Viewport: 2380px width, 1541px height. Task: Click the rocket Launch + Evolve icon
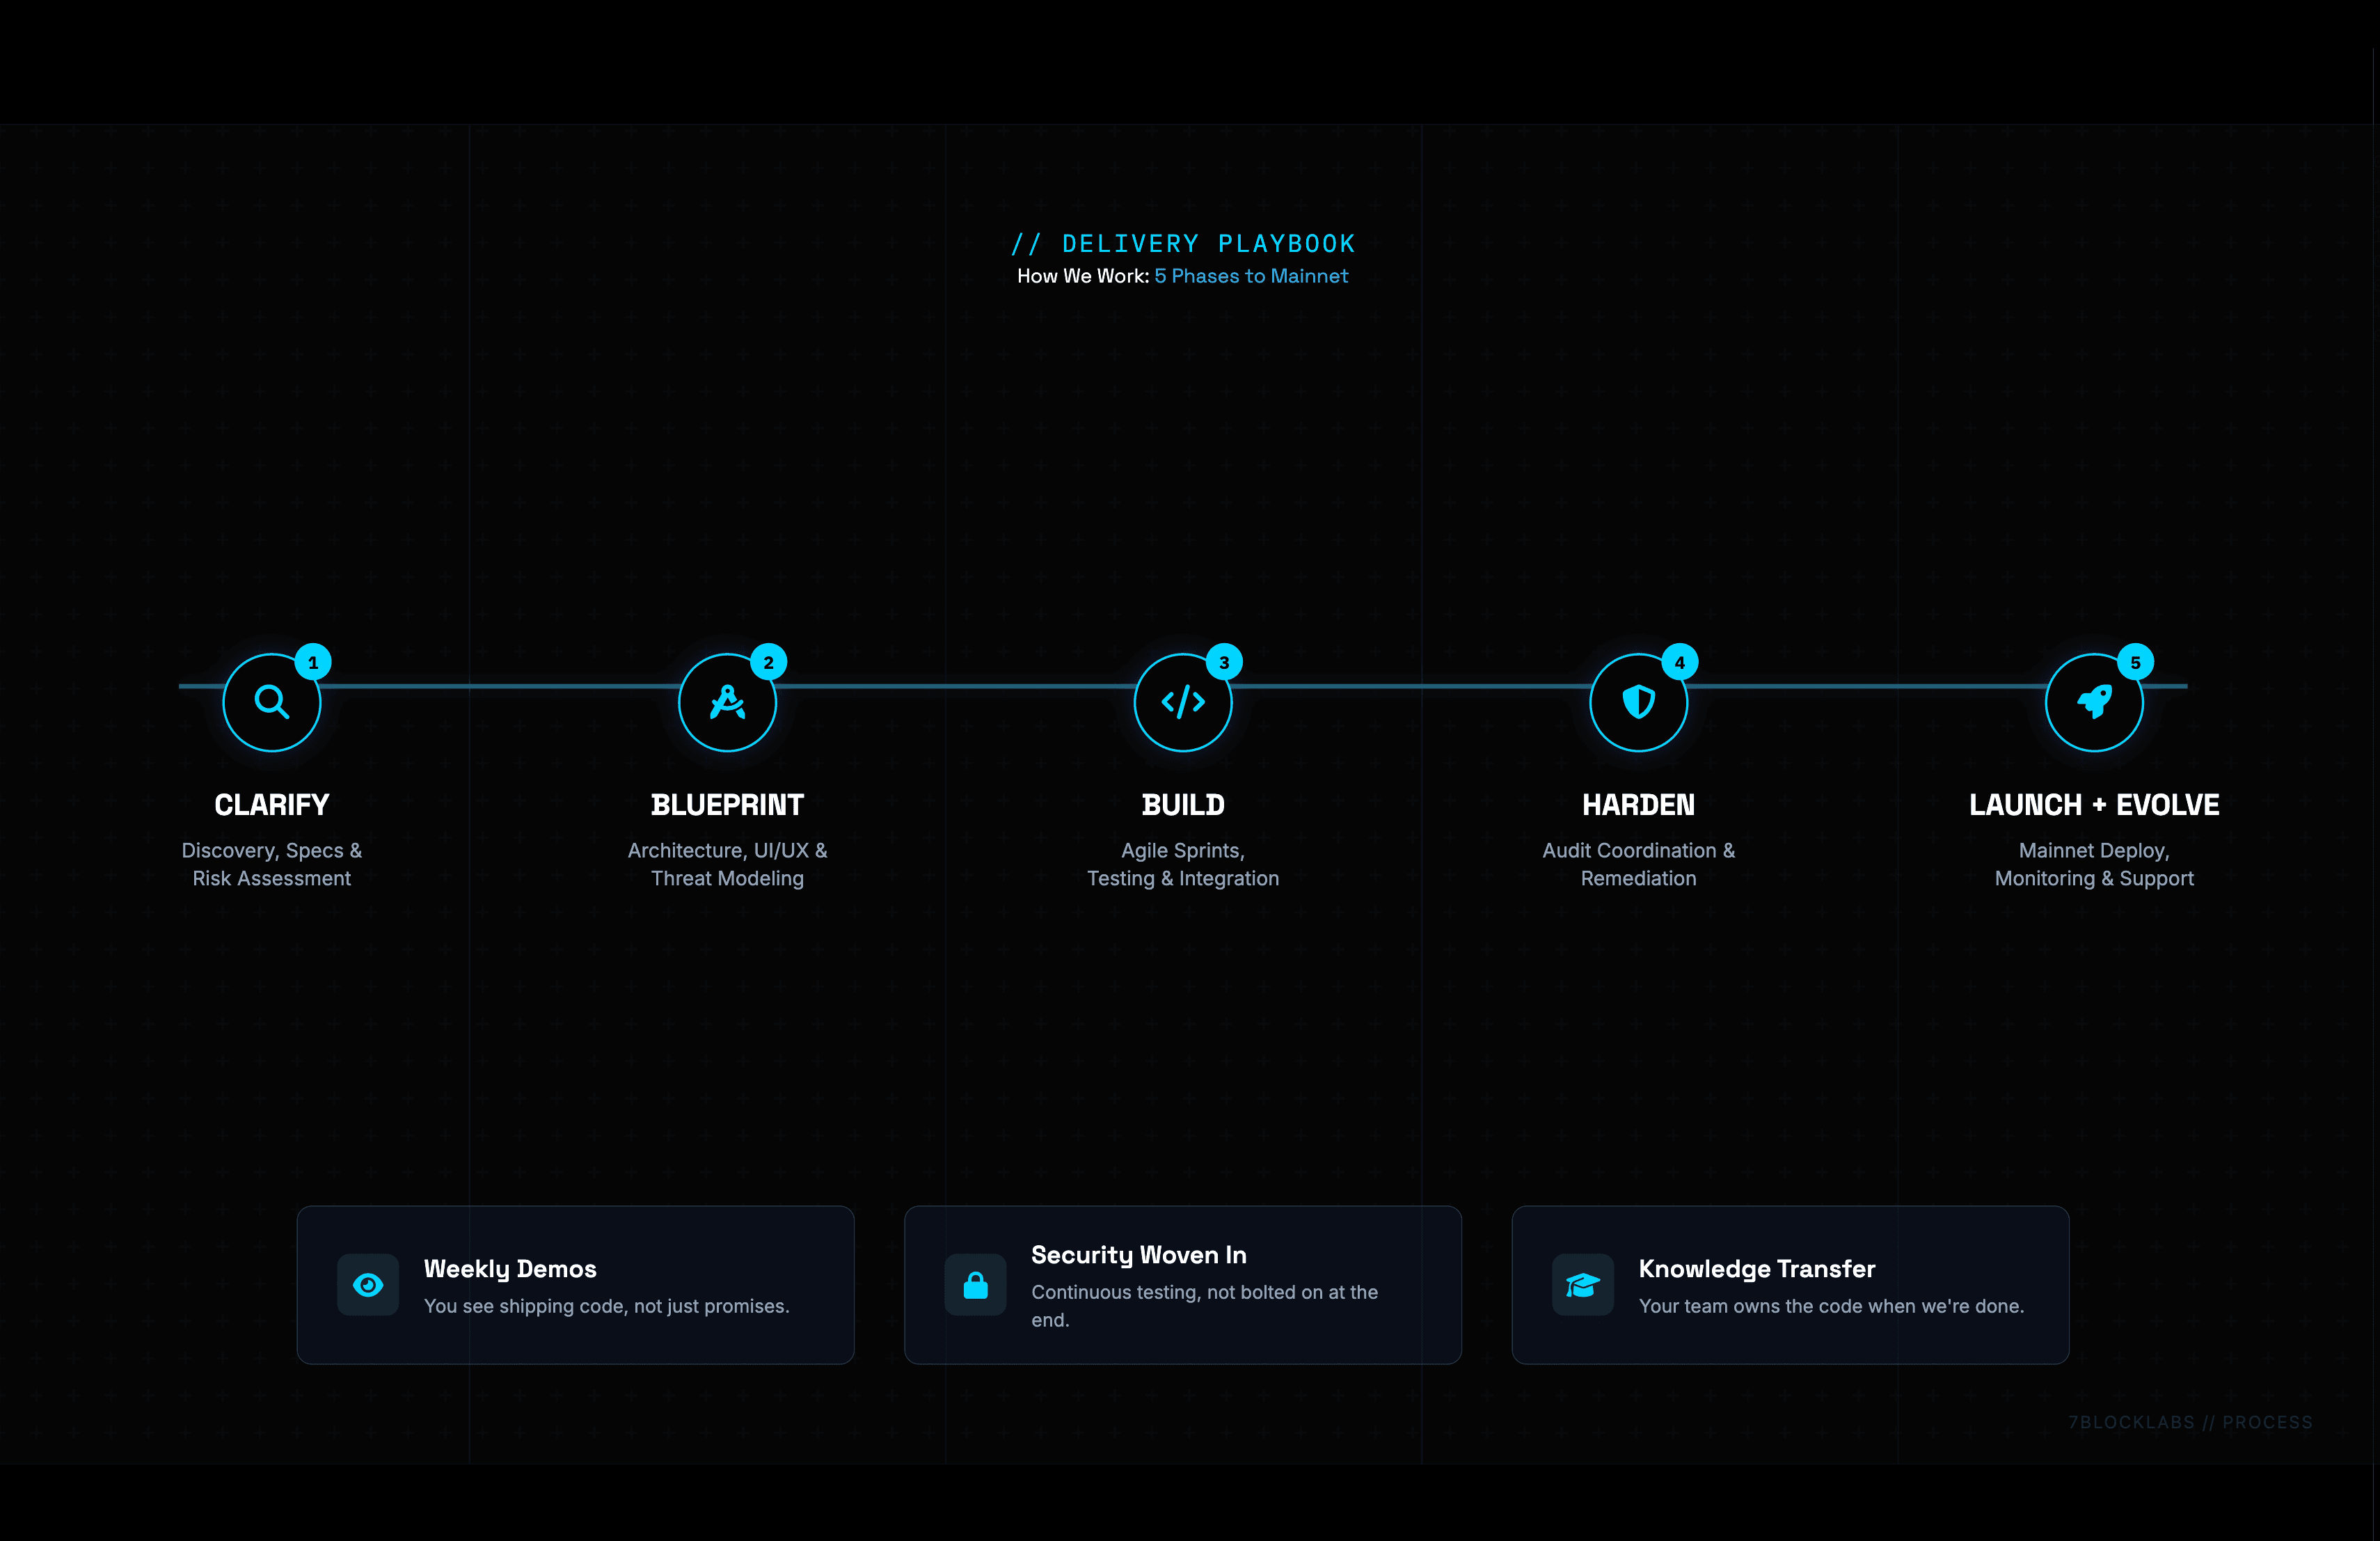[2094, 702]
